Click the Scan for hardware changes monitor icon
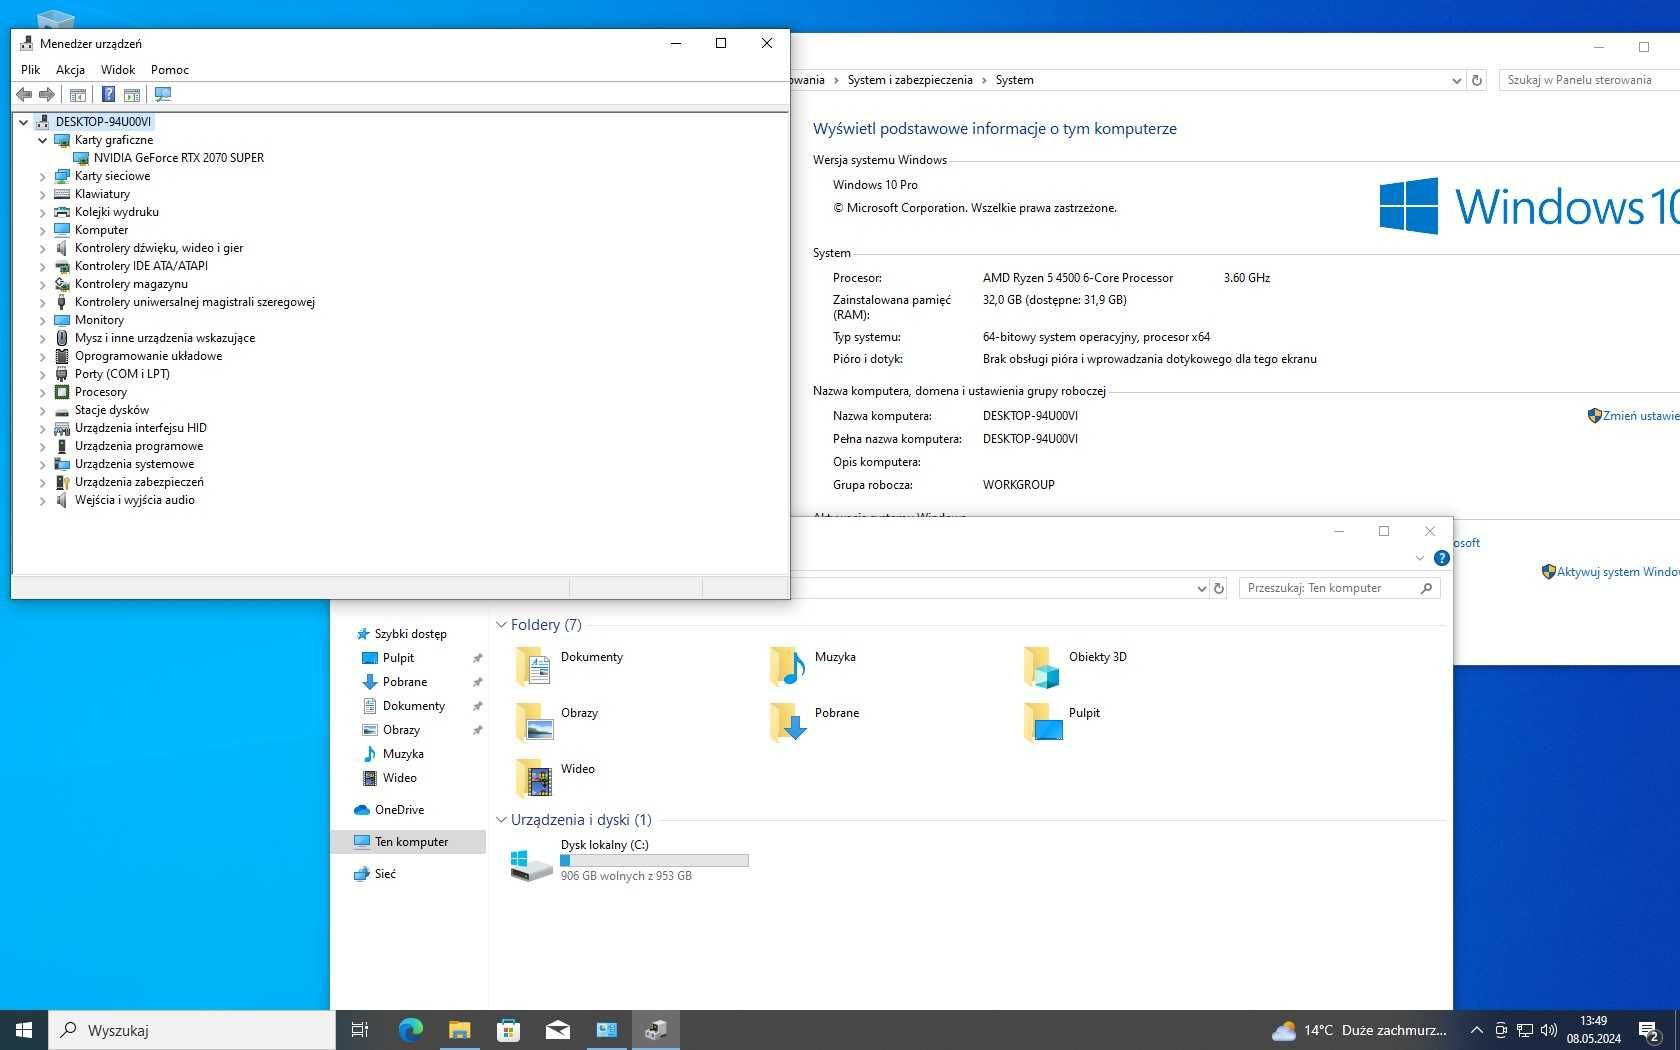 tap(163, 94)
